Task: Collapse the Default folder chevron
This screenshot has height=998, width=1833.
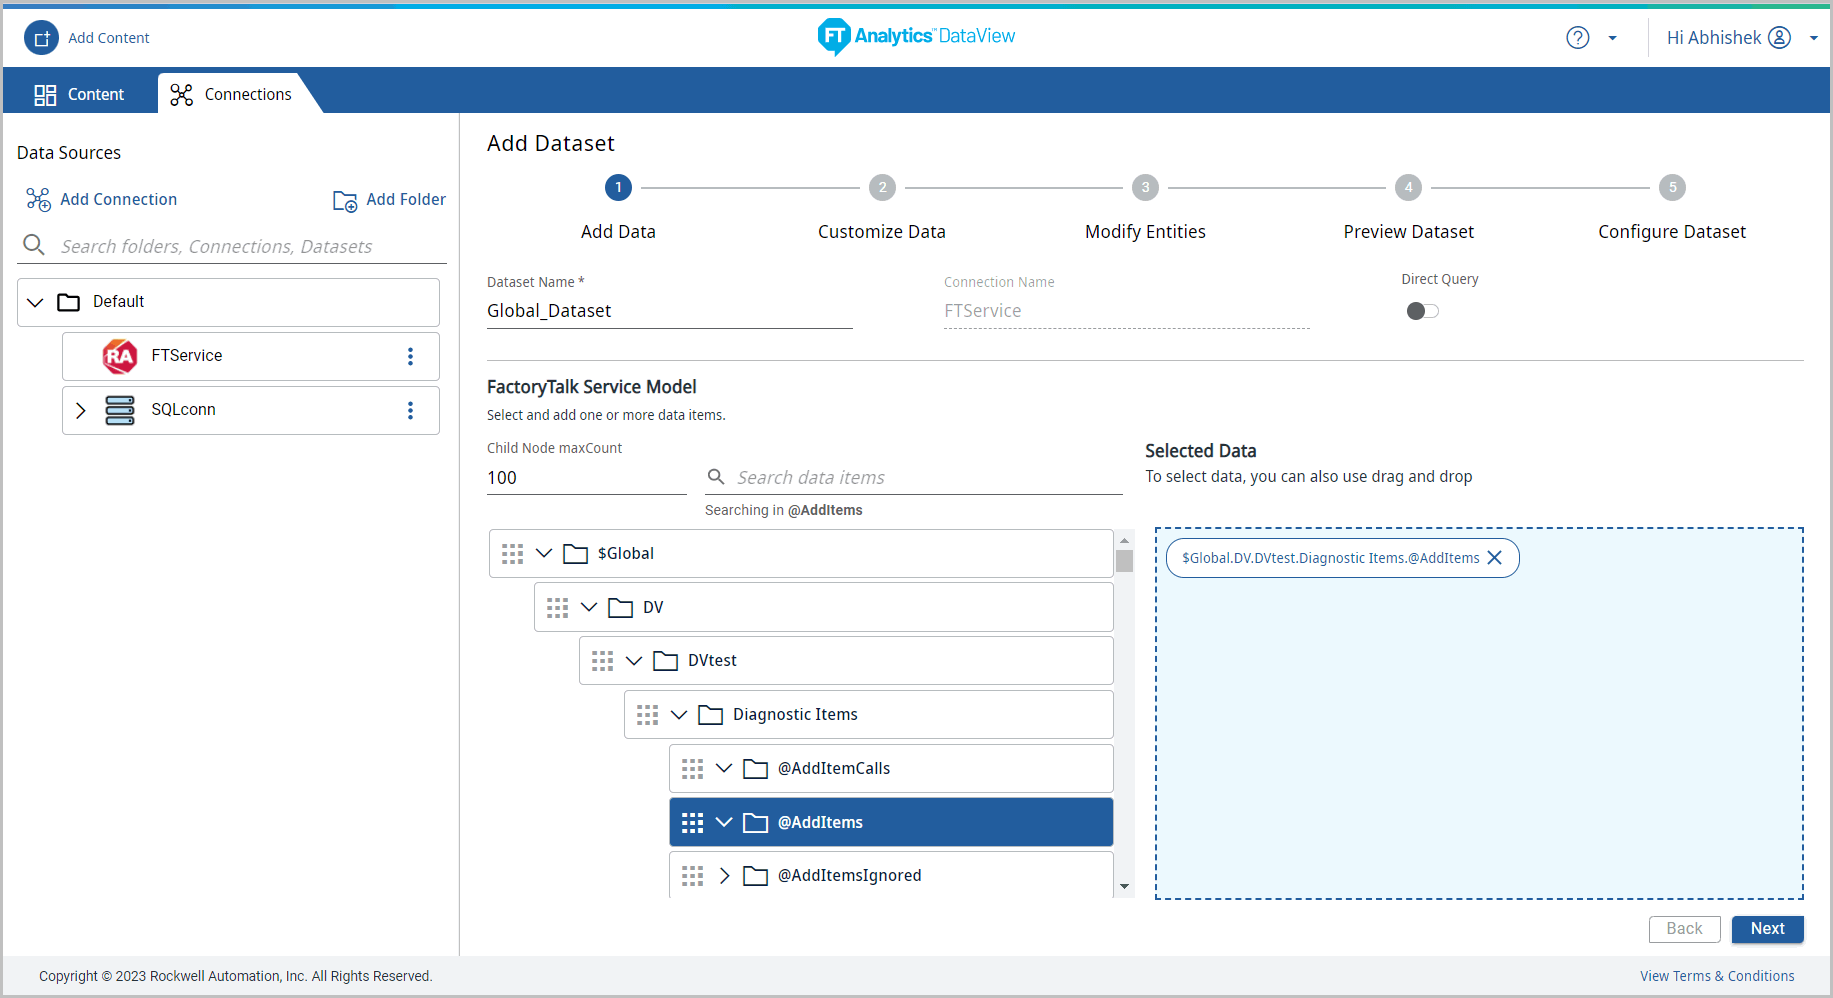Action: 36,302
